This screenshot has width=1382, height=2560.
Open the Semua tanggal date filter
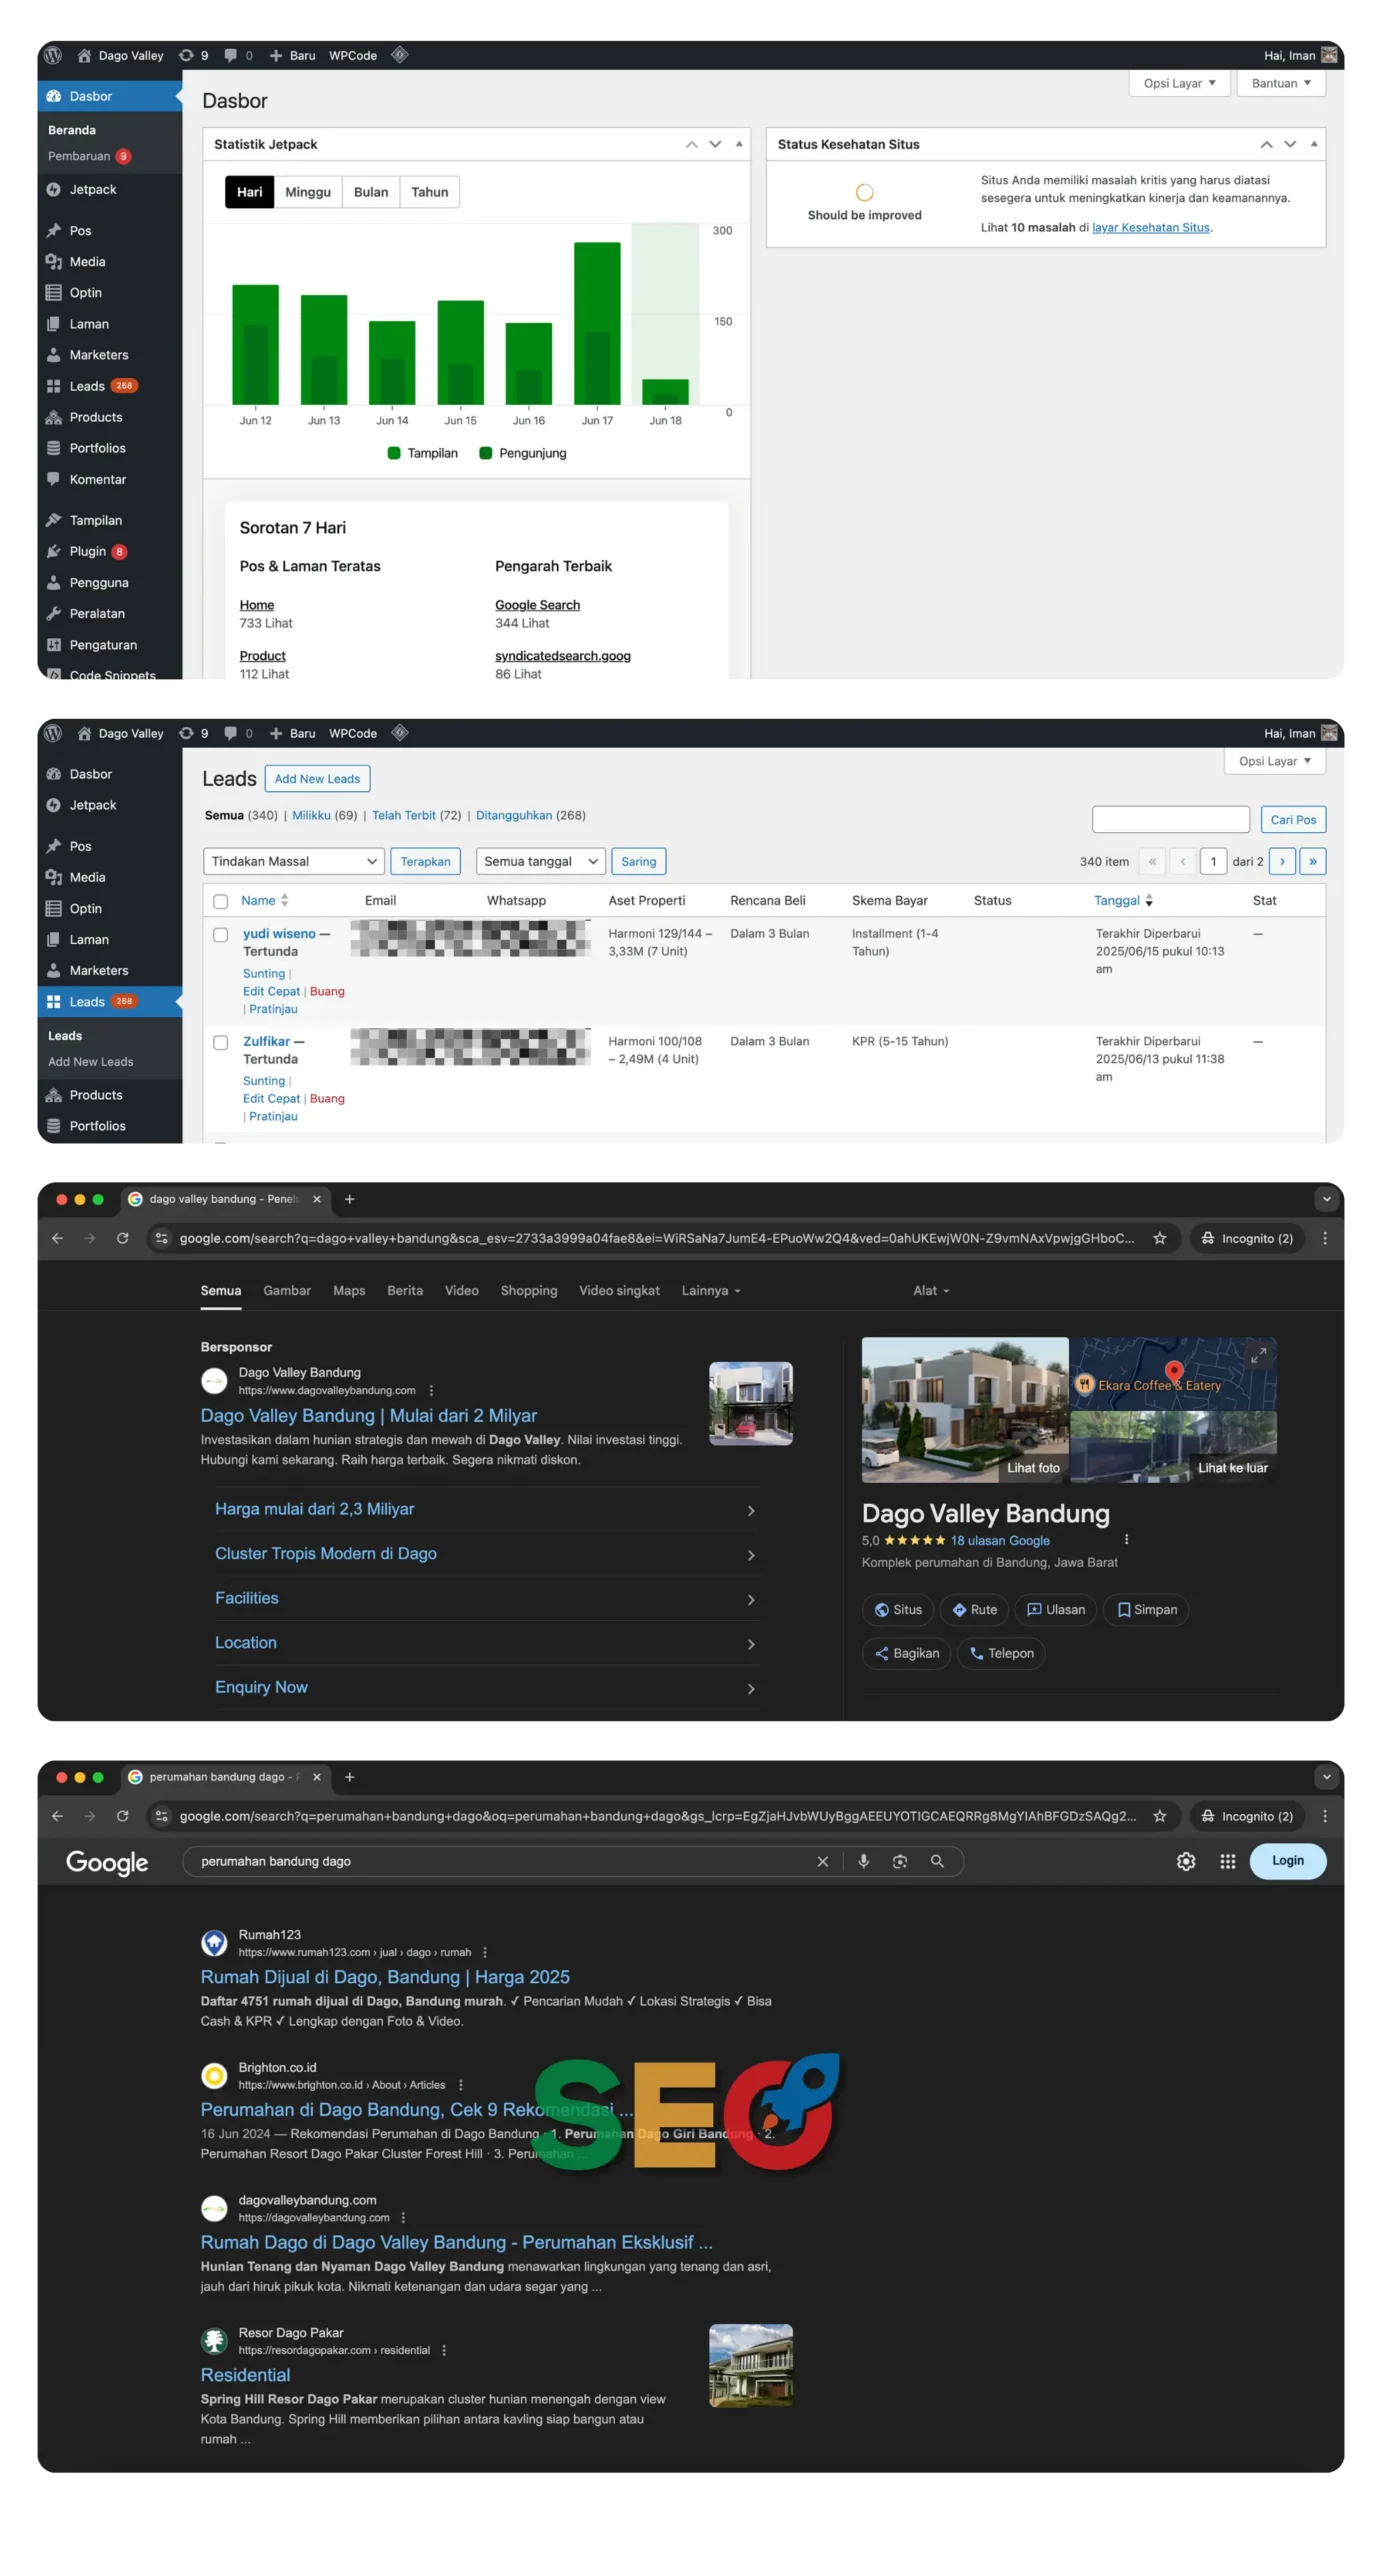click(x=540, y=861)
